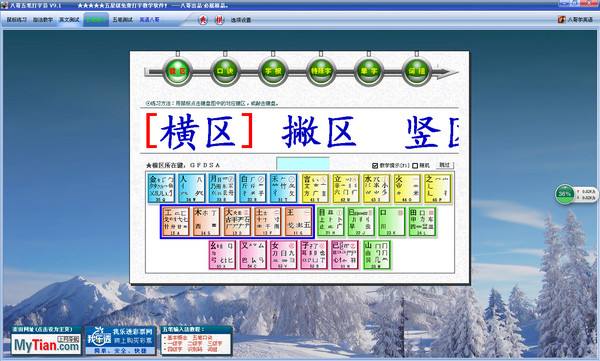Open the 一级字 tutorial link

pyautogui.click(x=174, y=344)
